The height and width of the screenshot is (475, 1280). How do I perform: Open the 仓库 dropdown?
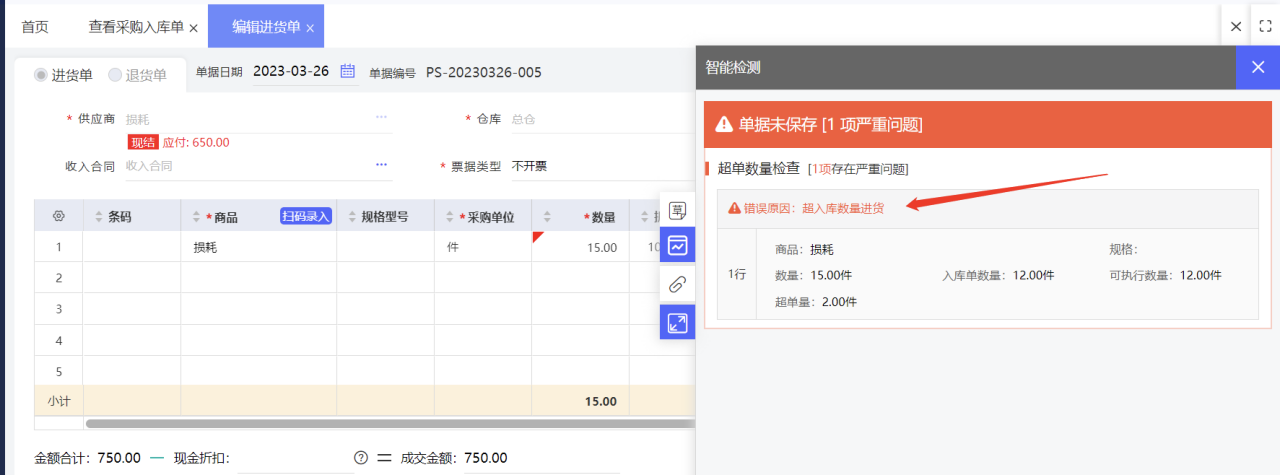coord(603,119)
